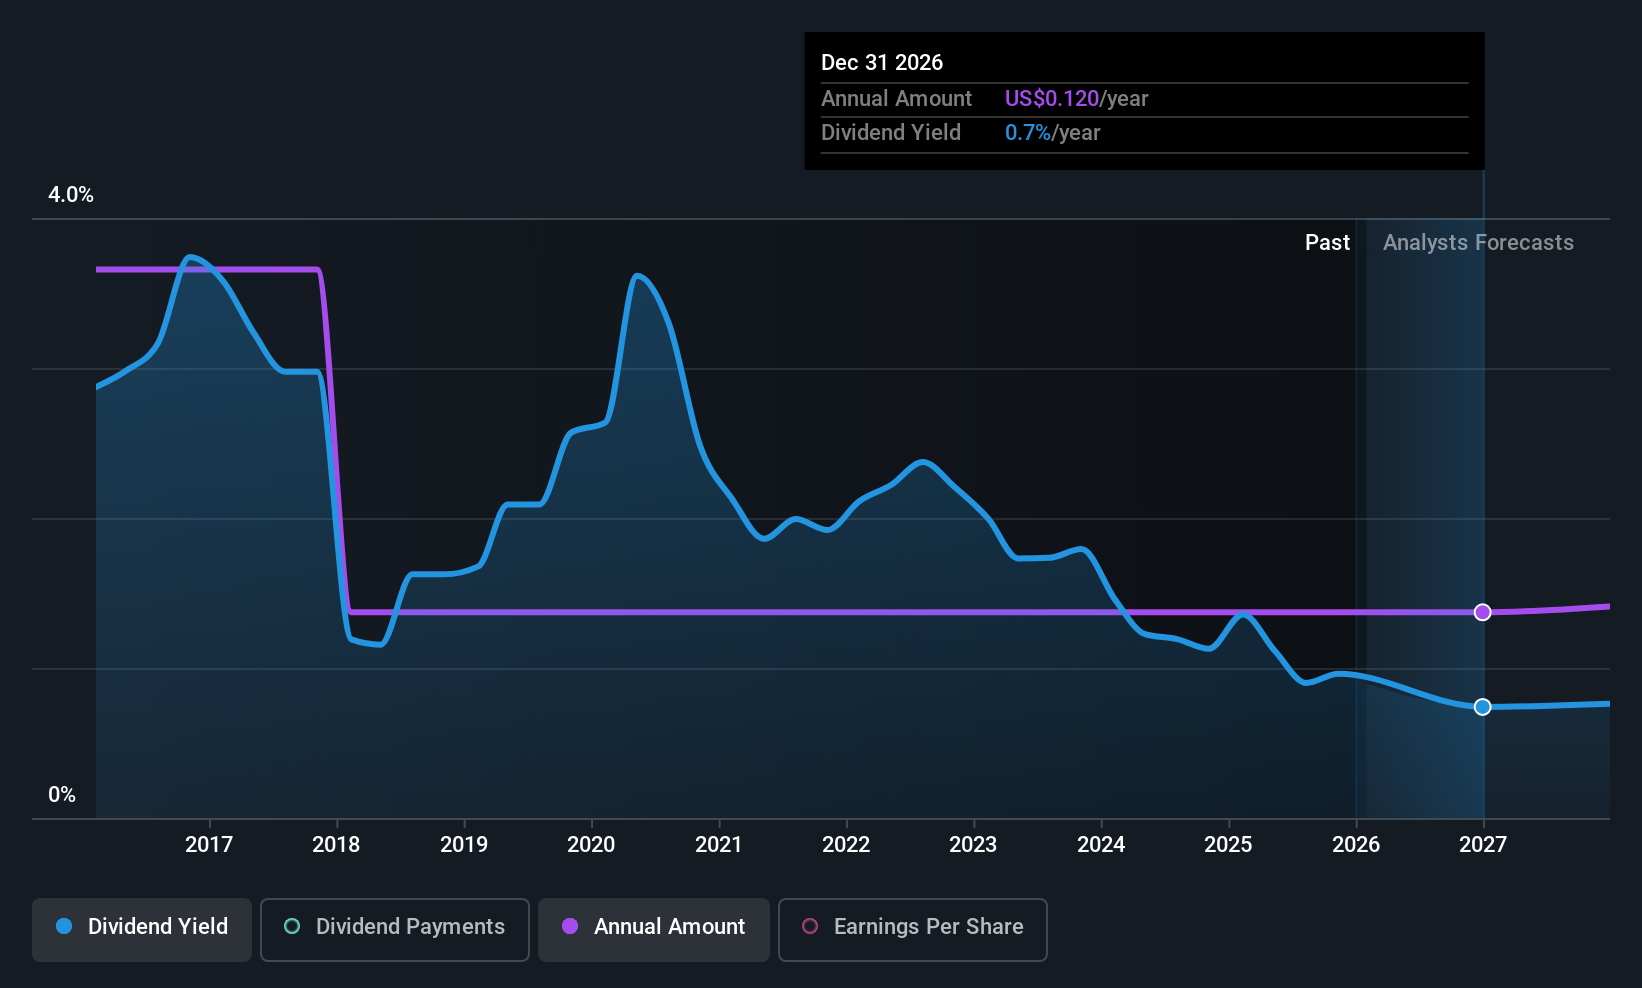Click the Past section label

coord(1327,243)
